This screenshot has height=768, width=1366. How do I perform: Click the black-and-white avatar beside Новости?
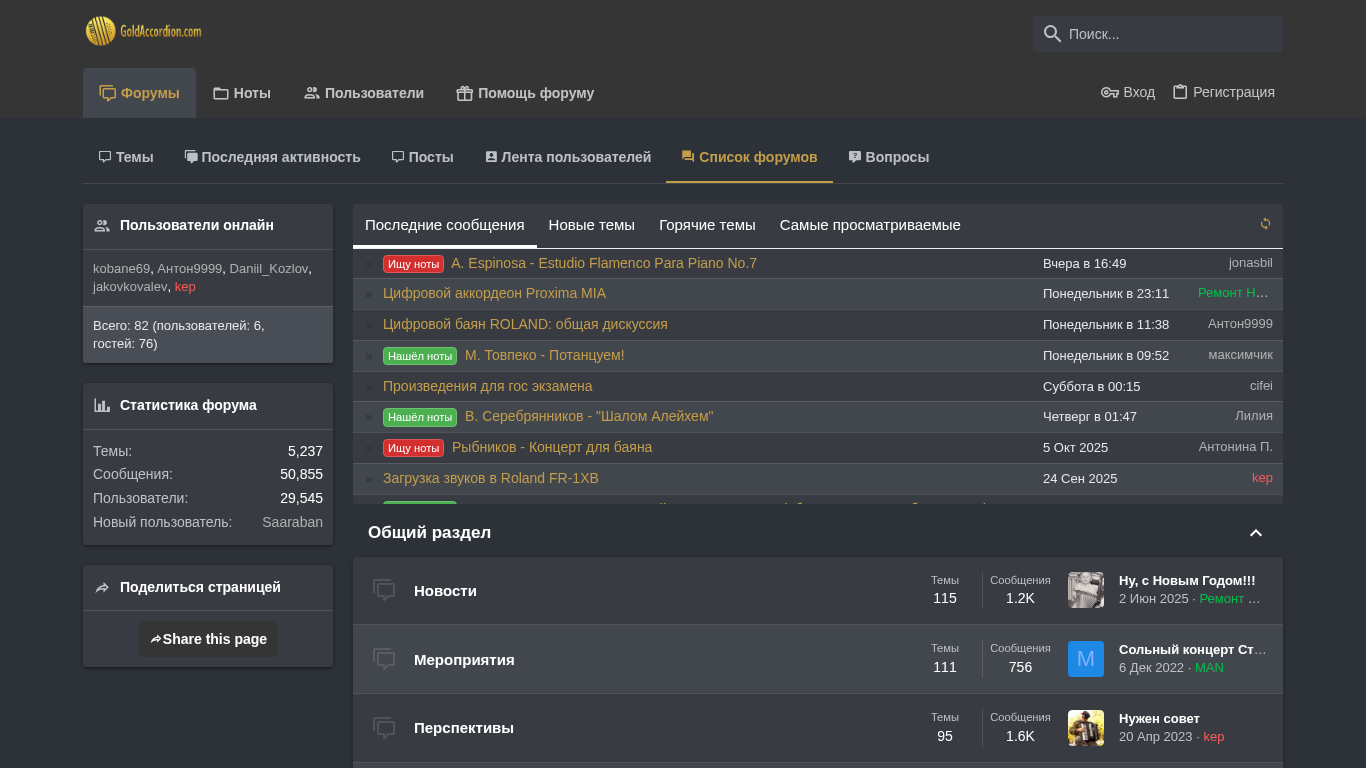[x=1085, y=590]
